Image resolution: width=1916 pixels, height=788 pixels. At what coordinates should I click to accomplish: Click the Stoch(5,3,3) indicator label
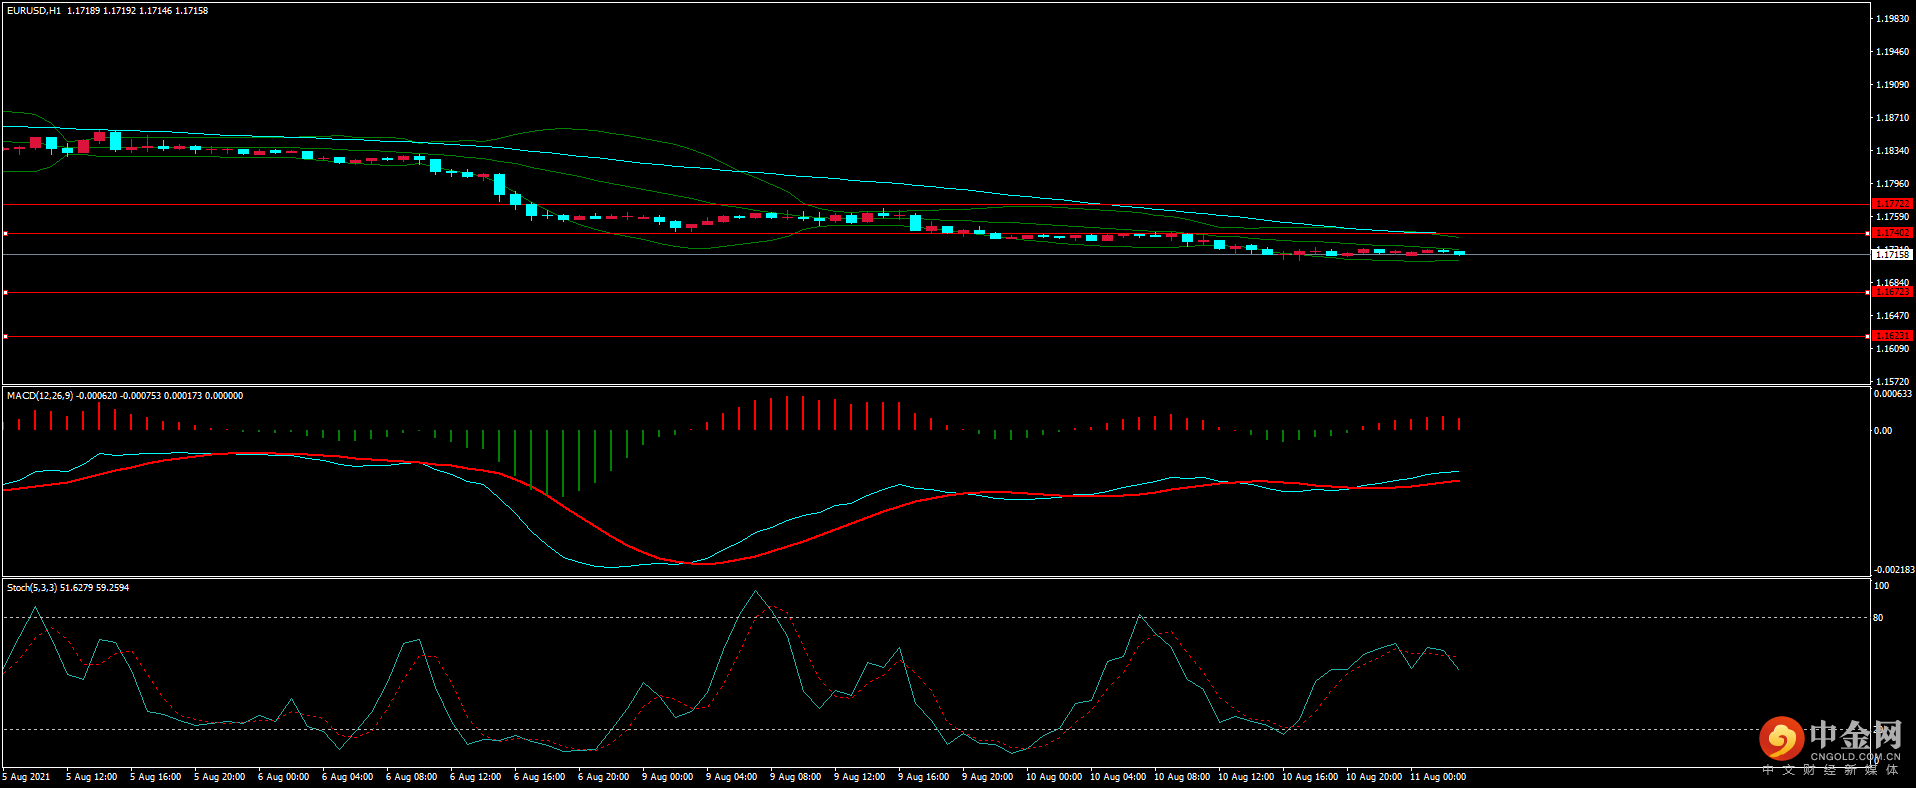32,588
